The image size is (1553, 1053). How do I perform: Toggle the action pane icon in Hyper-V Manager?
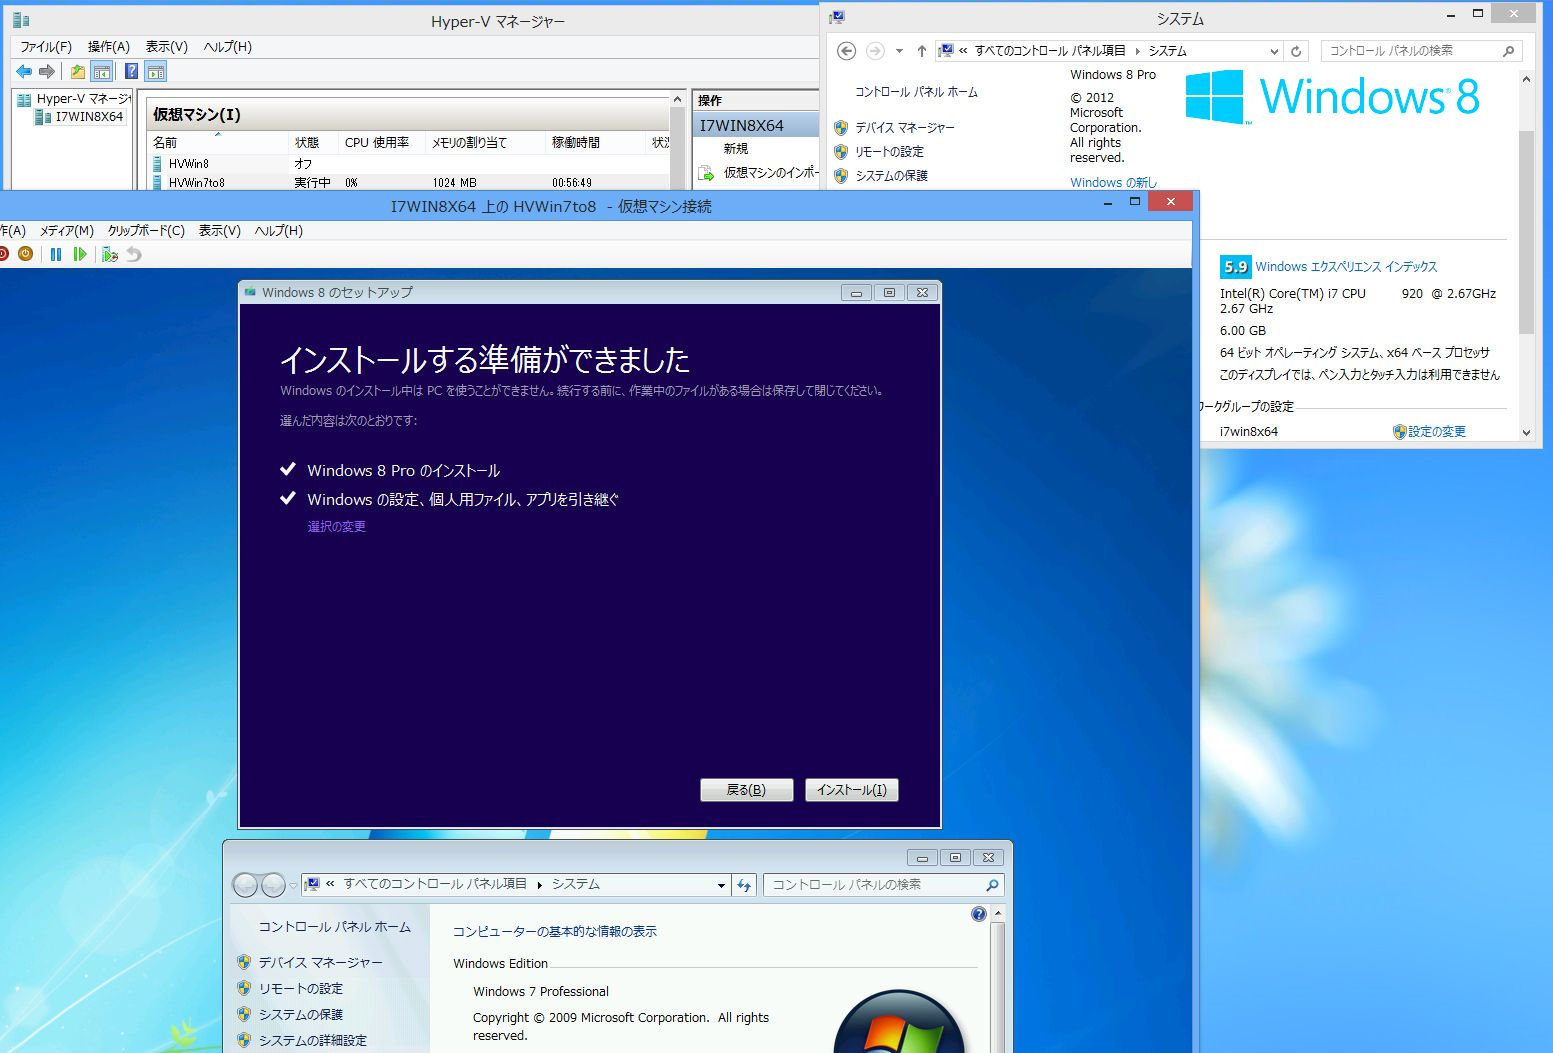(x=155, y=71)
